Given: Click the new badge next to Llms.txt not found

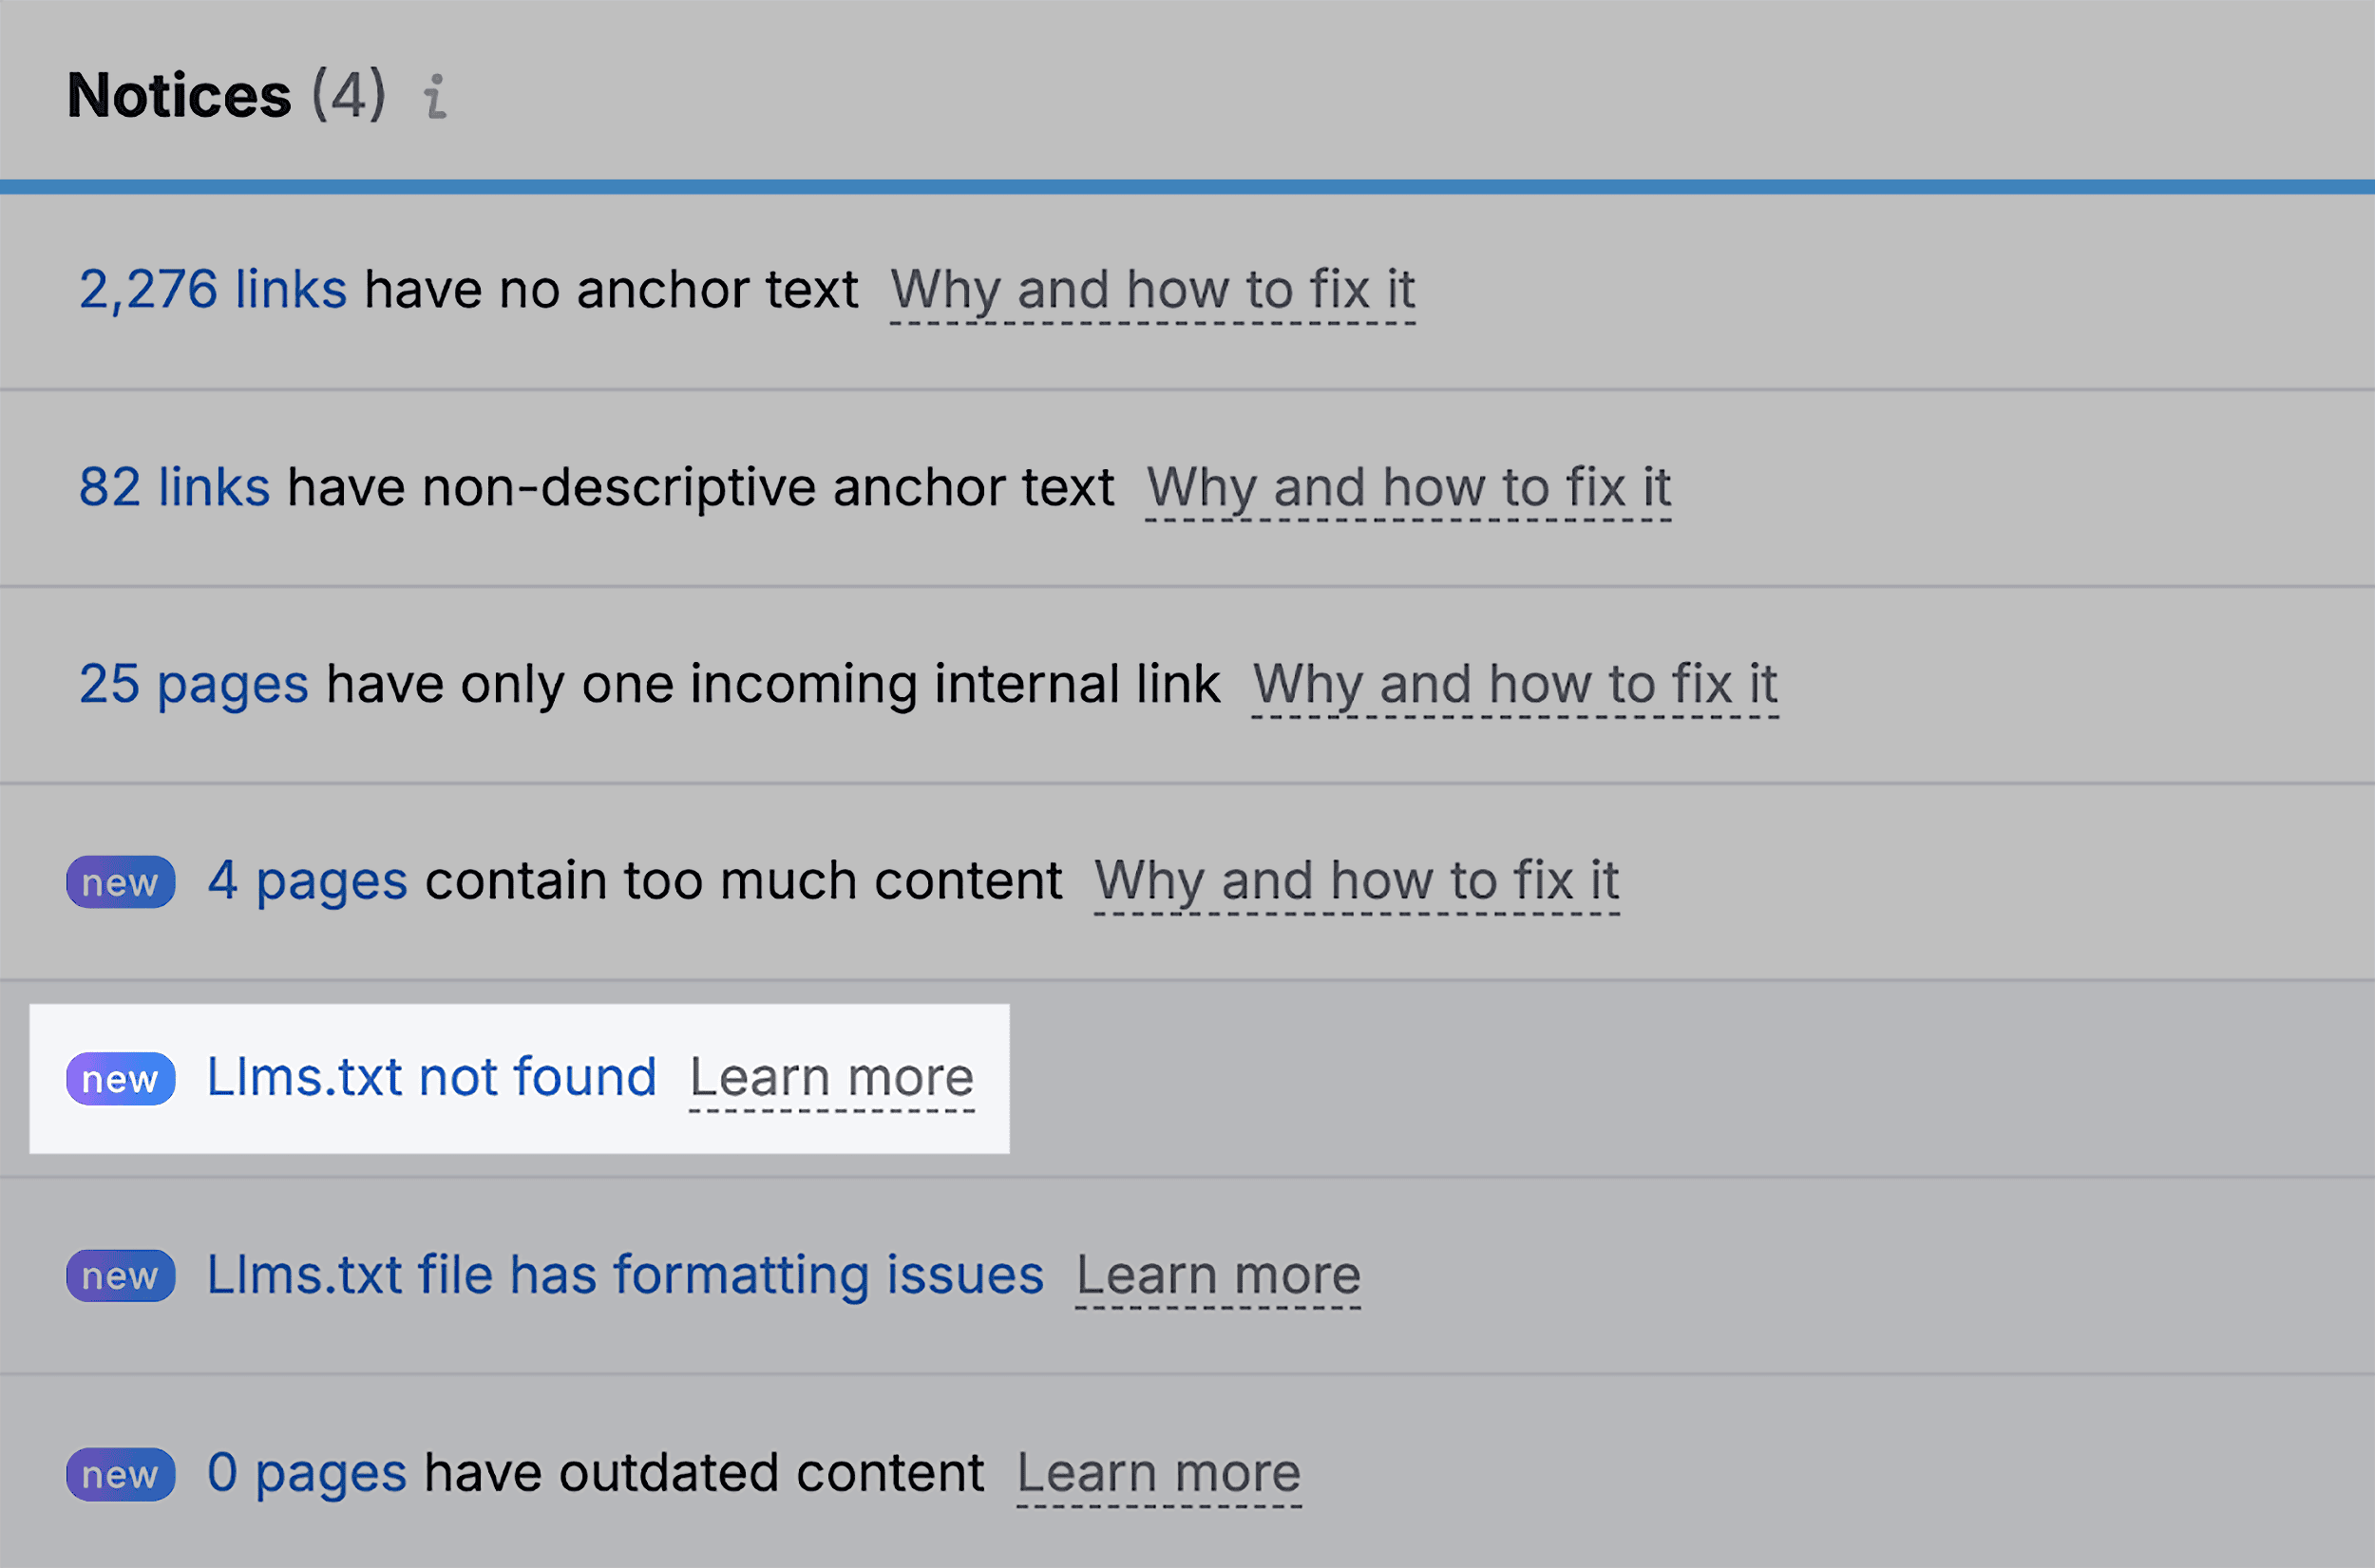Looking at the screenshot, I should (120, 1078).
